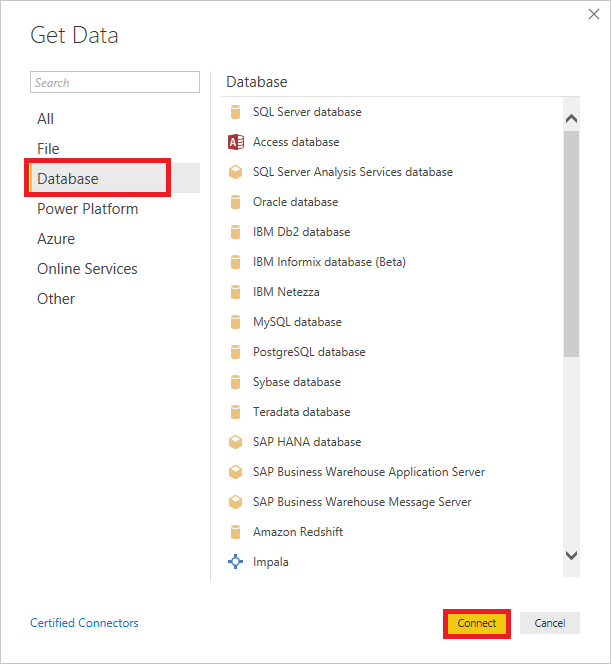
Task: Choose the Sybase database label
Action: 297,382
